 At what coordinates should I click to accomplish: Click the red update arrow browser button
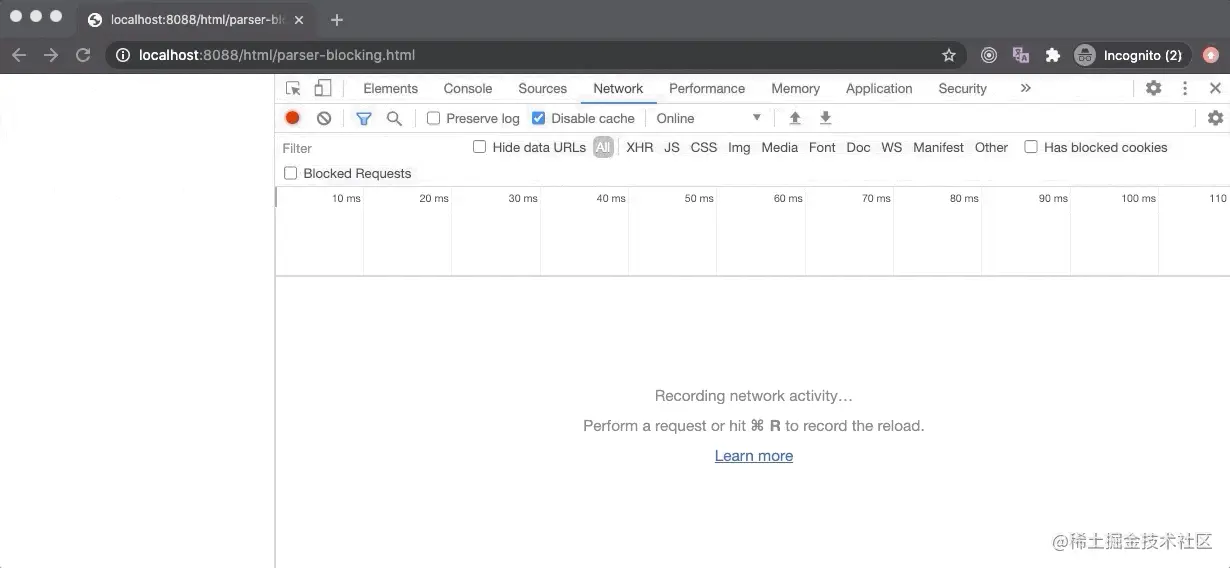tap(1211, 55)
